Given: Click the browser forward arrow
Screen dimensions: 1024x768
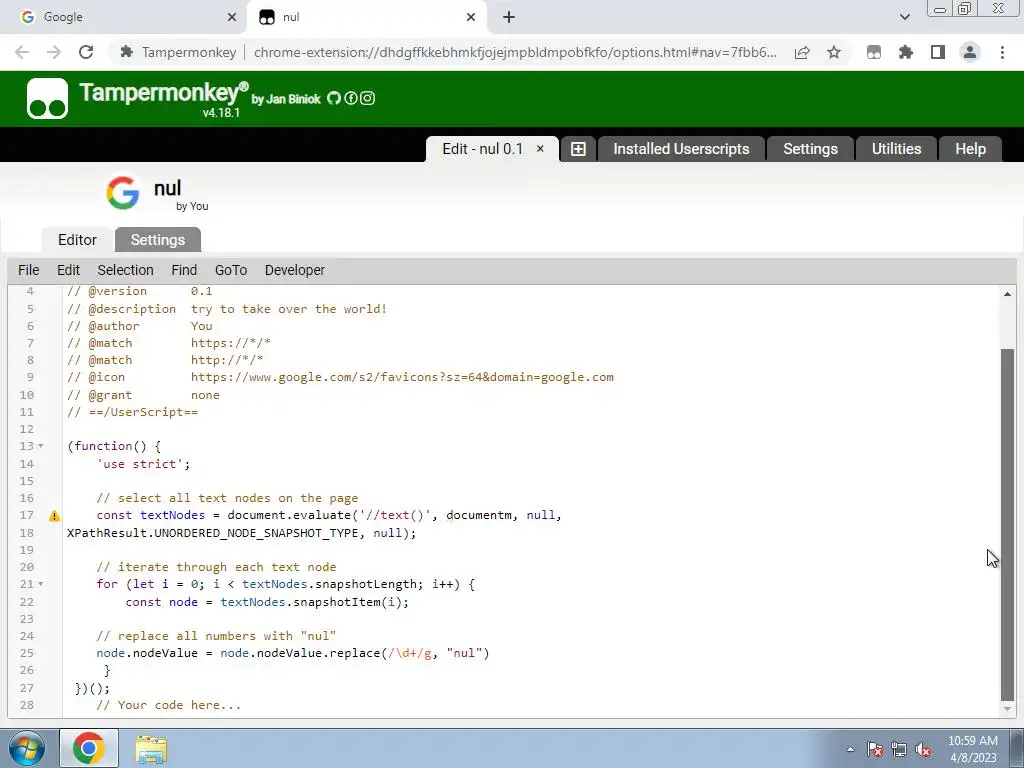Looking at the screenshot, I should click(x=54, y=52).
